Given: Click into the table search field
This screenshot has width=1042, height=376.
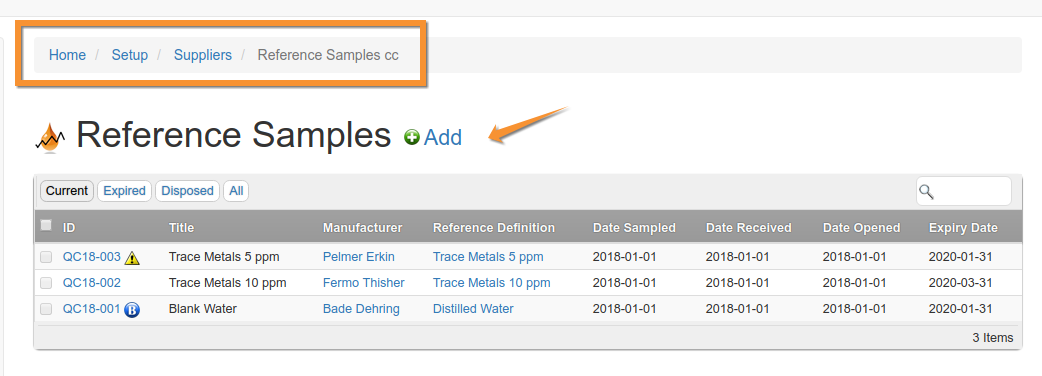Looking at the screenshot, I should coord(964,191).
